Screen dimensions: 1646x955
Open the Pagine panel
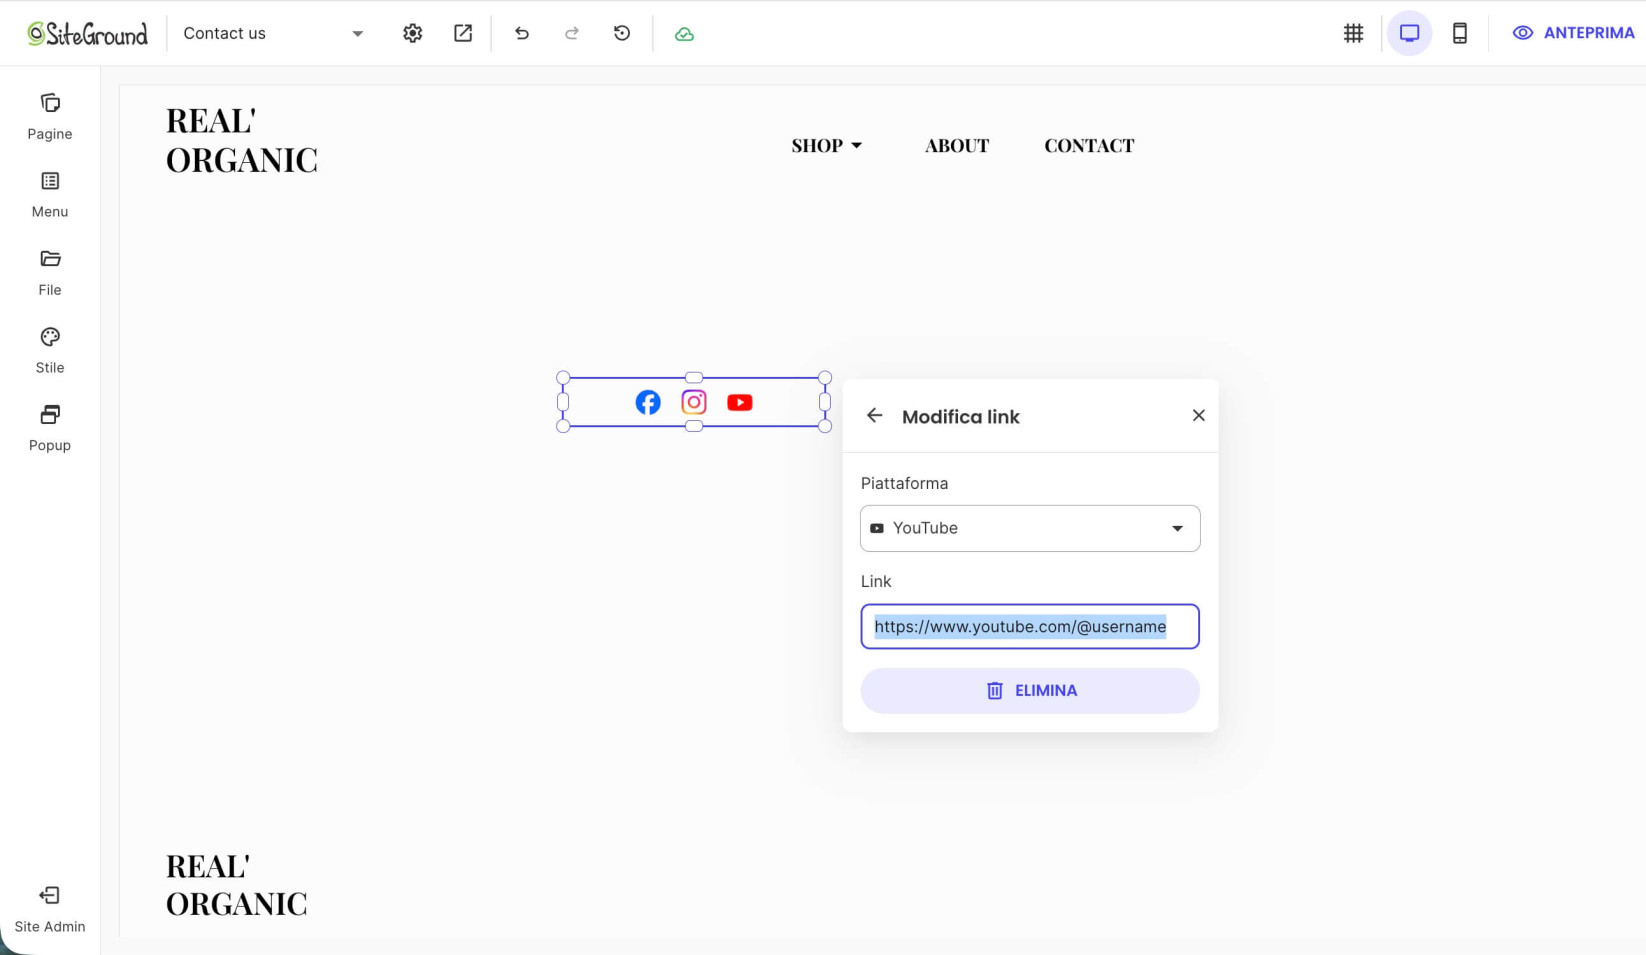pos(50,117)
